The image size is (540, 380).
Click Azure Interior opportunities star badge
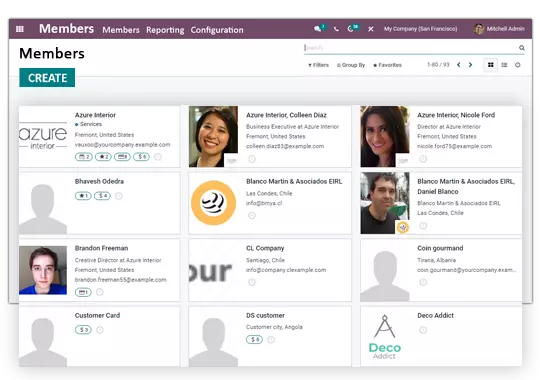pyautogui.click(x=103, y=157)
